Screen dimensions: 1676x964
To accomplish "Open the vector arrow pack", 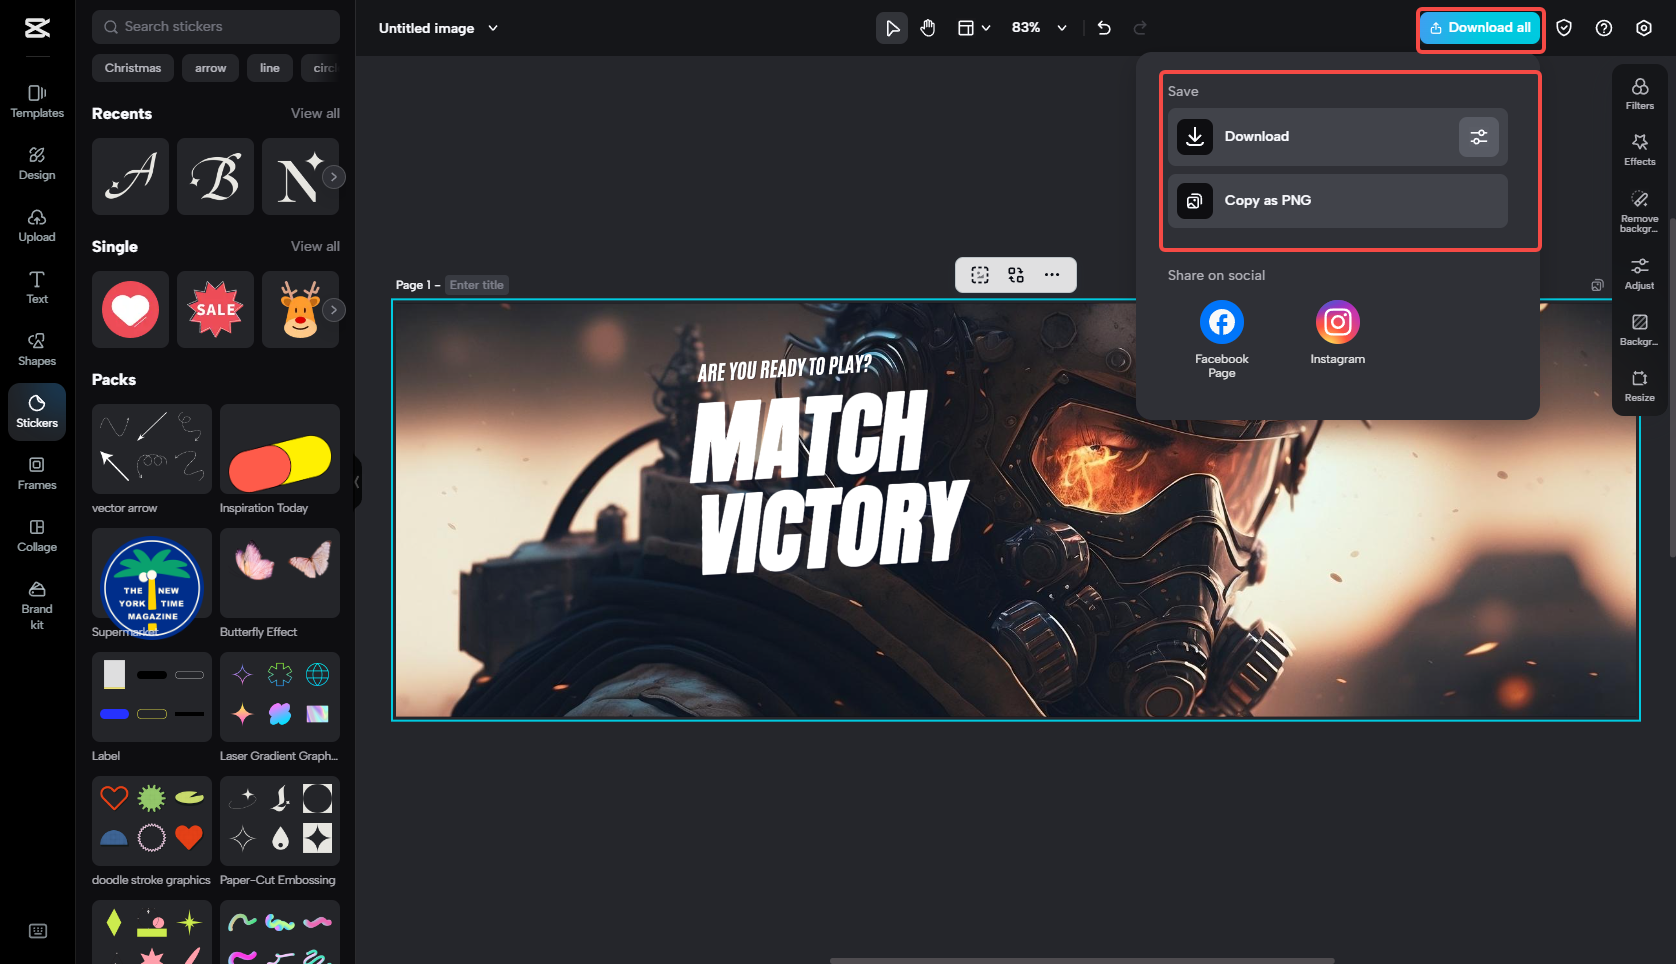I will click(152, 449).
